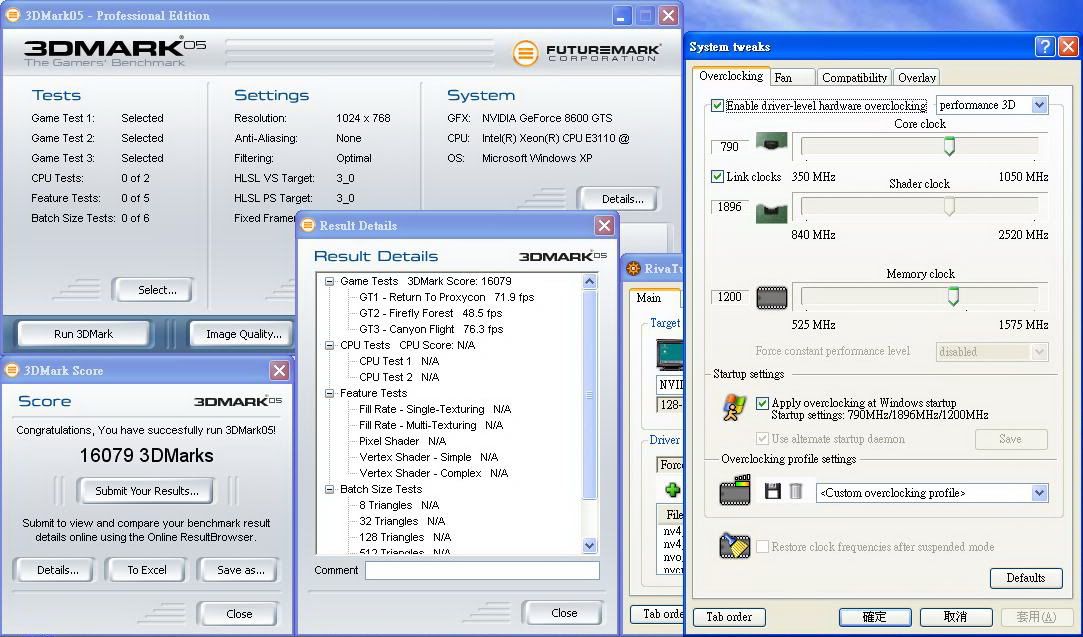Click the green plus icon in RivaTuner
1083x637 pixels.
click(672, 489)
